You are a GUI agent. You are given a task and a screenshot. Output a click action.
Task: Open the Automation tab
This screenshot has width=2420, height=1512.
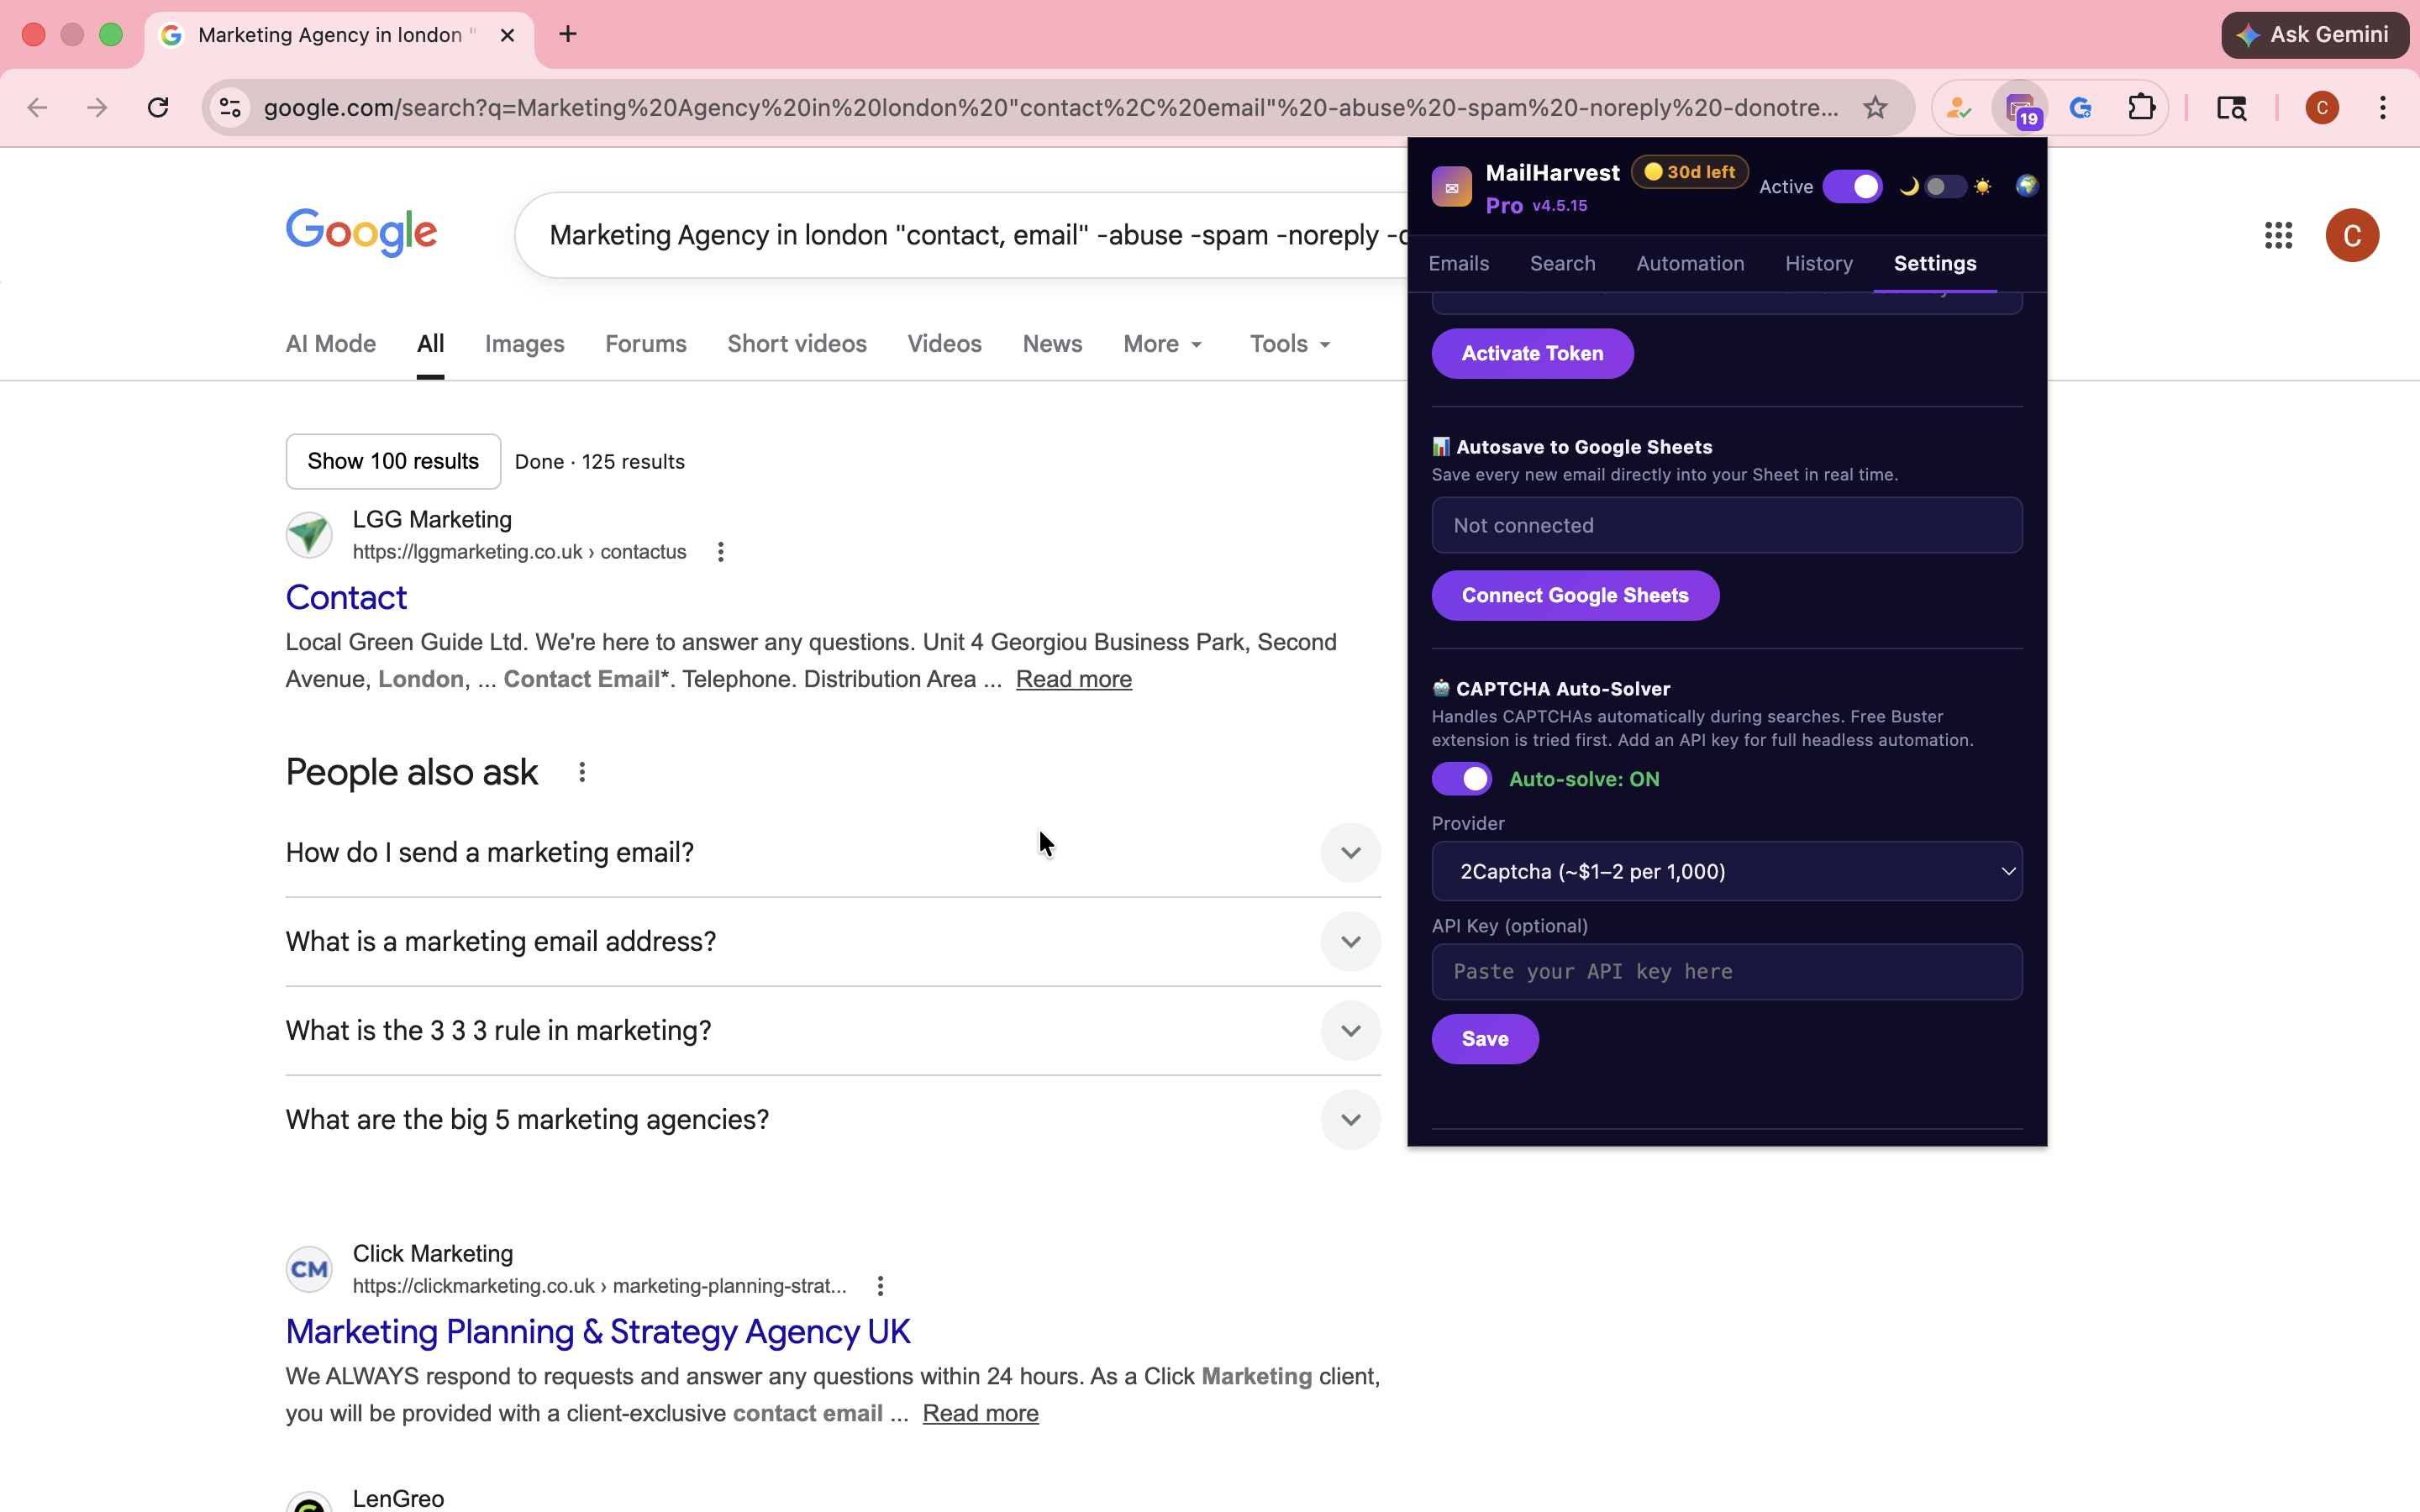pos(1690,264)
